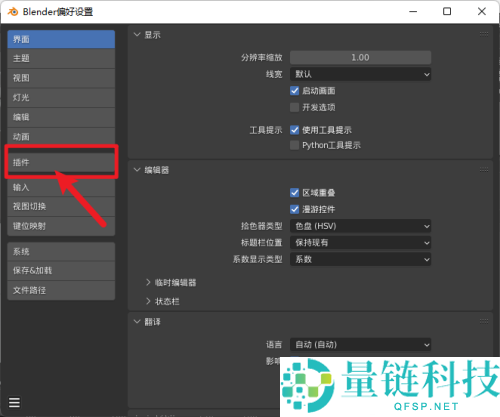The width and height of the screenshot is (500, 417).
Task: Open the 灯光 preferences tab
Action: [x=61, y=98]
